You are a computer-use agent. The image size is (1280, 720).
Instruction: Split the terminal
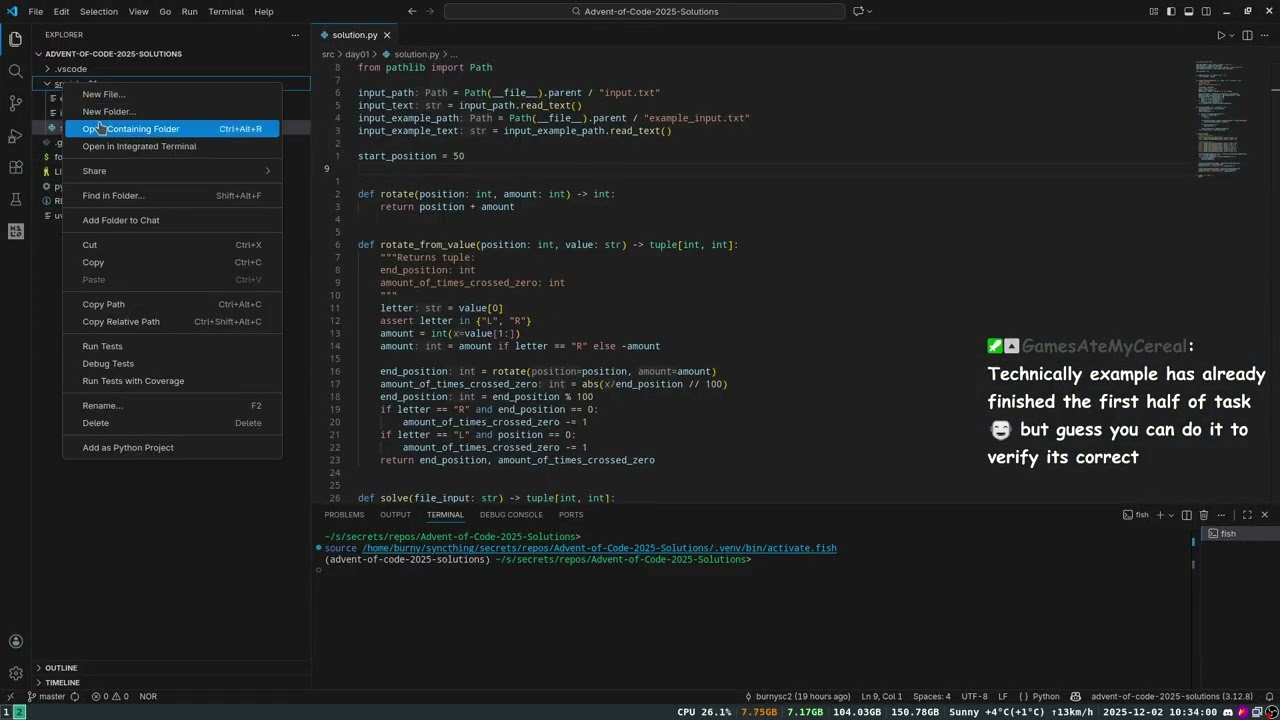(1186, 515)
